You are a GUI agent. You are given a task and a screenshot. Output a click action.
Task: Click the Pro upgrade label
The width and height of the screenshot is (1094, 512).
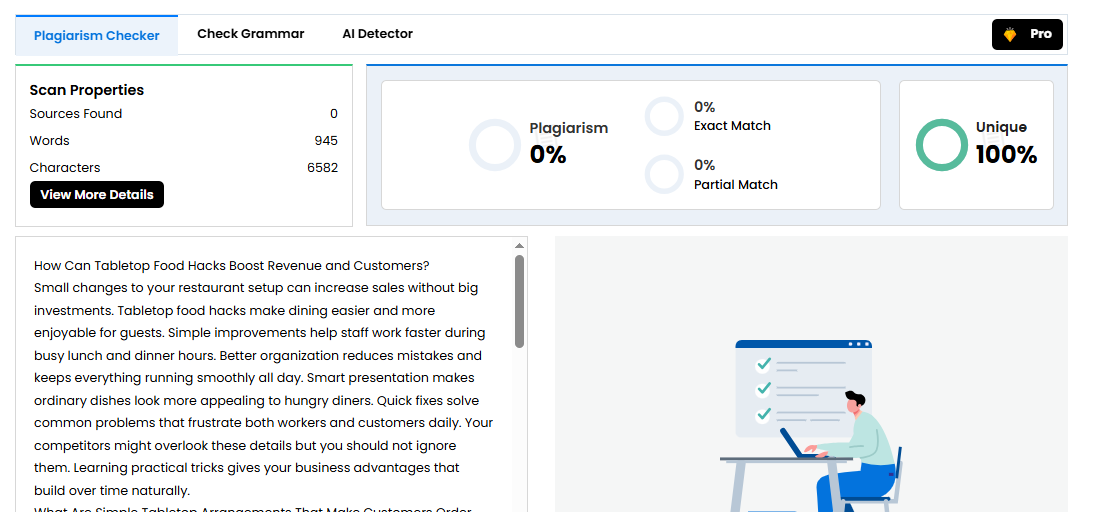(1041, 34)
